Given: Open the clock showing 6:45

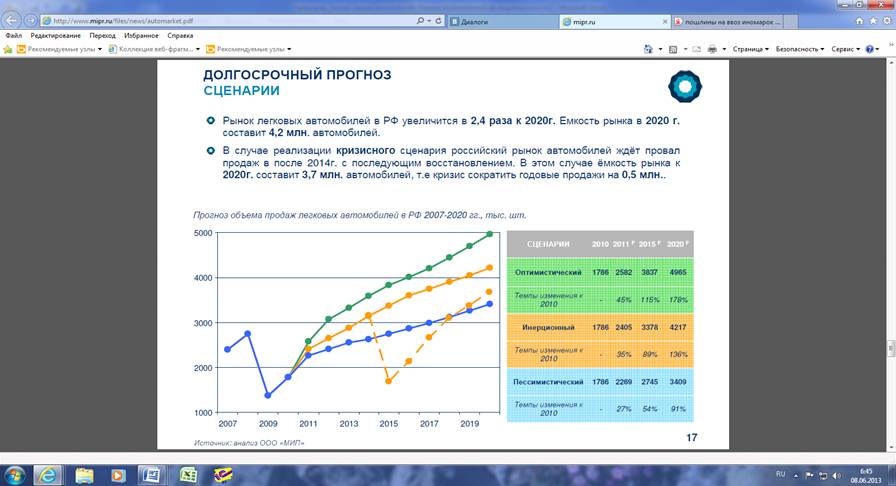Looking at the screenshot, I should point(866,476).
